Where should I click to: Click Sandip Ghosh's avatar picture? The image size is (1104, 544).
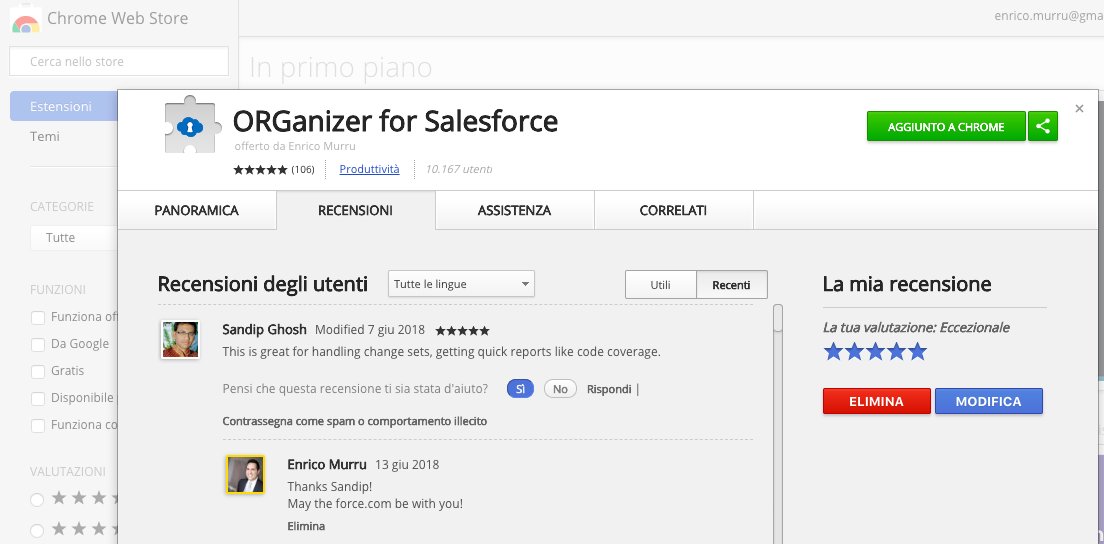click(180, 339)
